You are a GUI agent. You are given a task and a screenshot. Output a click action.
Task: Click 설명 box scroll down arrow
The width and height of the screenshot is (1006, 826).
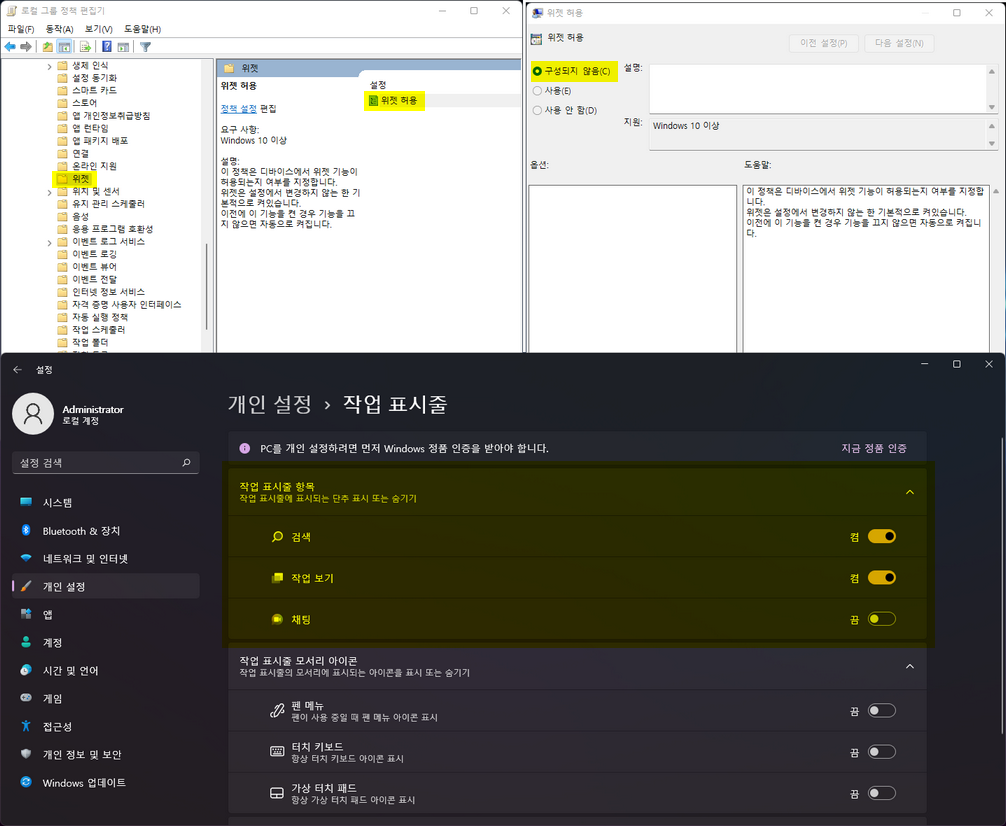[x=992, y=107]
